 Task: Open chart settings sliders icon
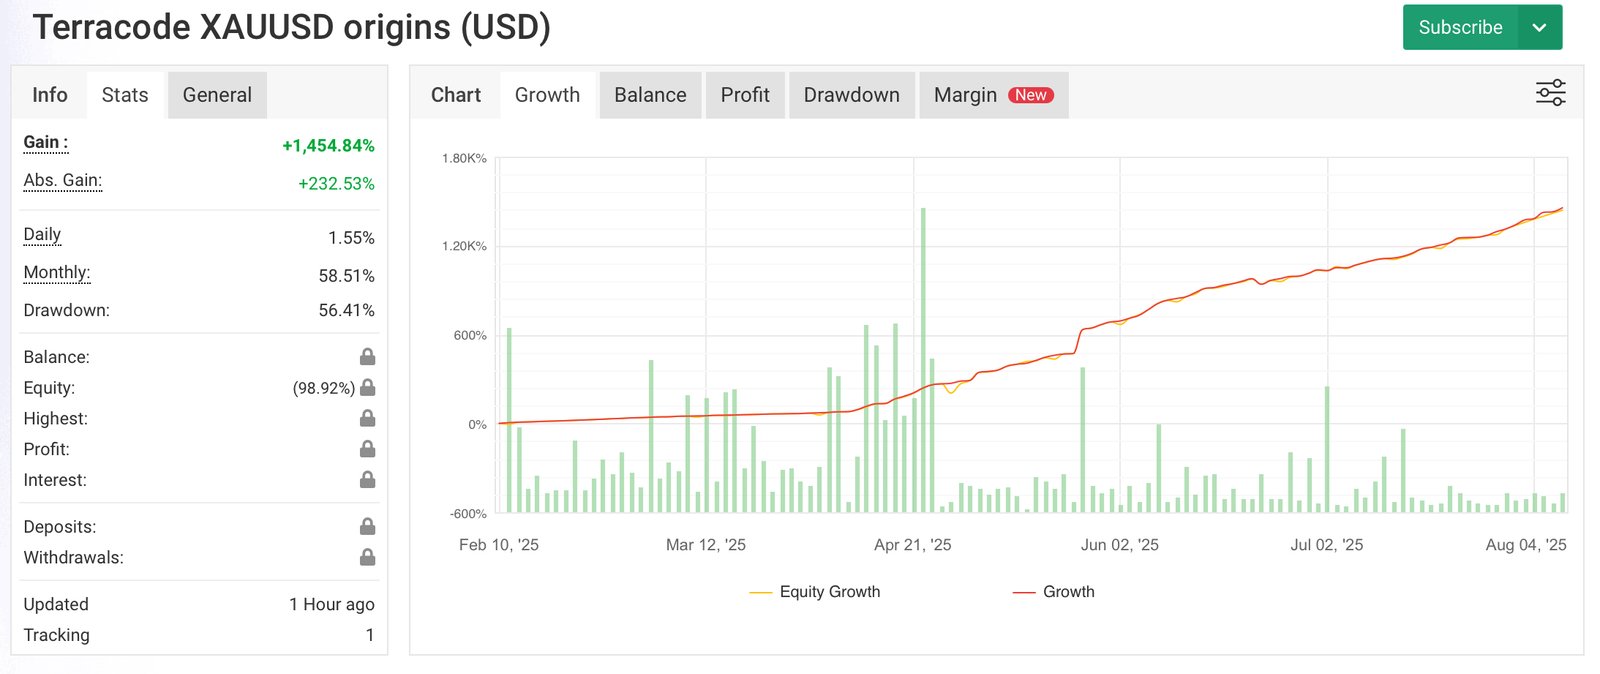coord(1550,94)
